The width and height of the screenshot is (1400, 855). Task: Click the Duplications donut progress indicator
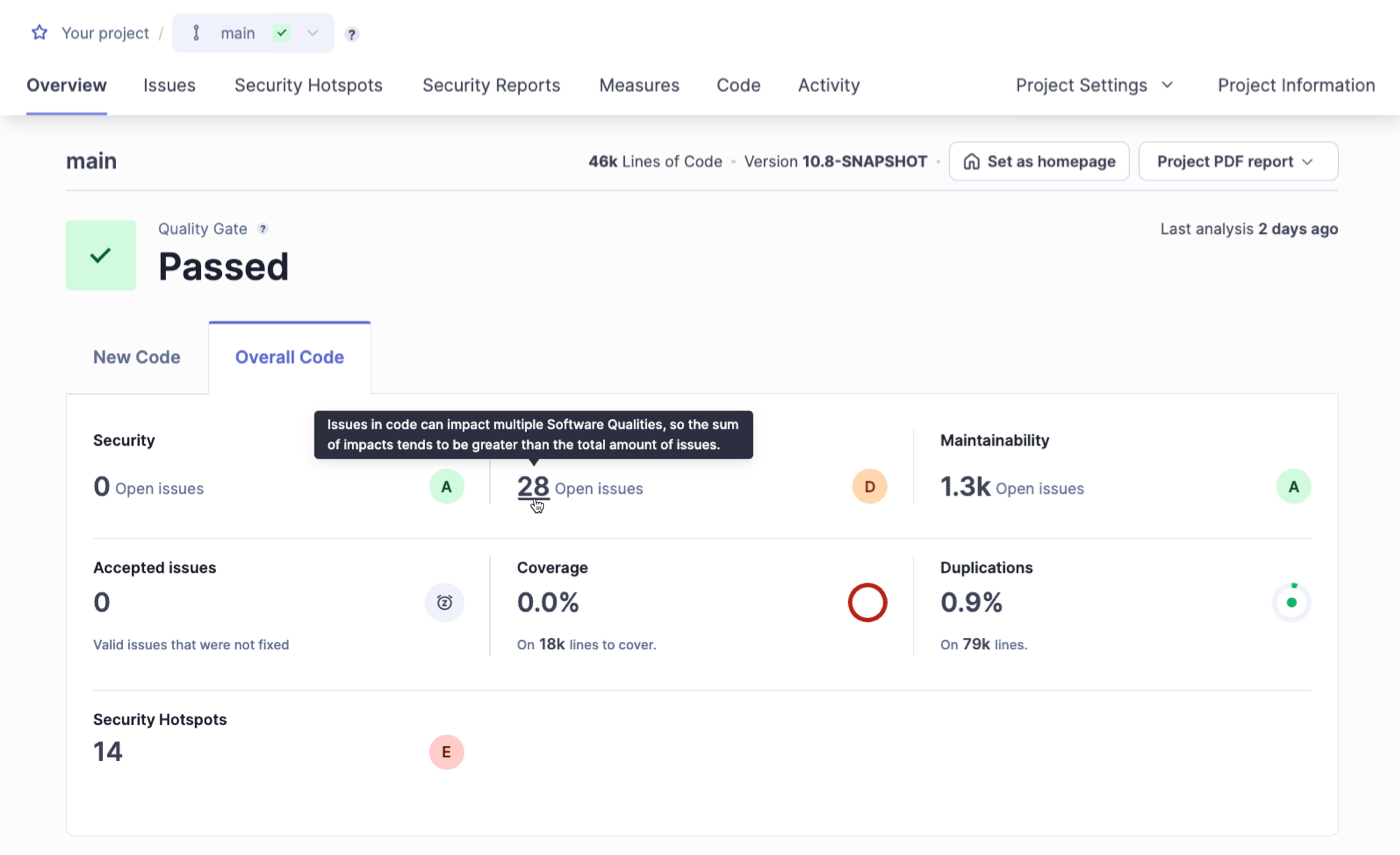[x=1292, y=602]
